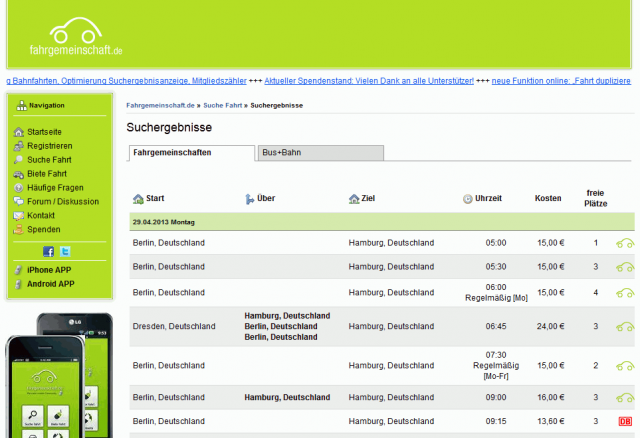
Task: Open the iPhone APP link
Action: pos(48,270)
